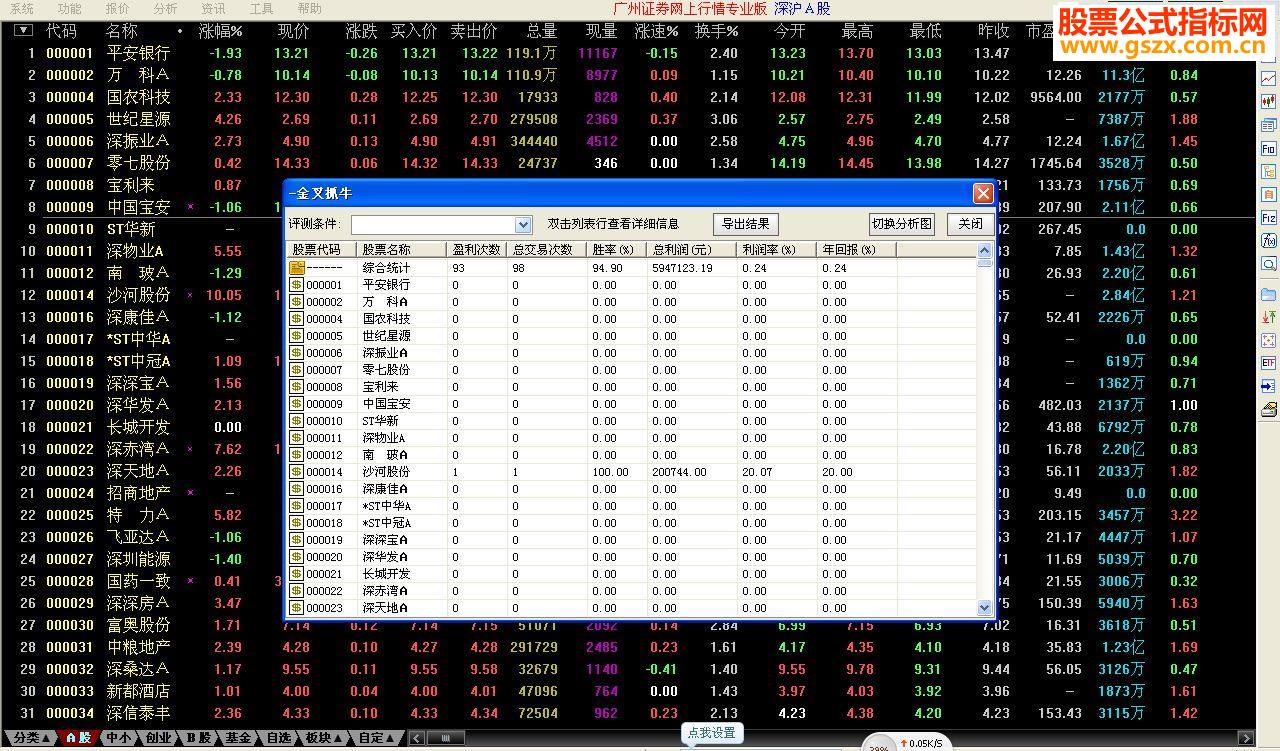Click the row icon beside 000009 中国宝安 in dialog
This screenshot has height=751, width=1280.
[x=296, y=404]
